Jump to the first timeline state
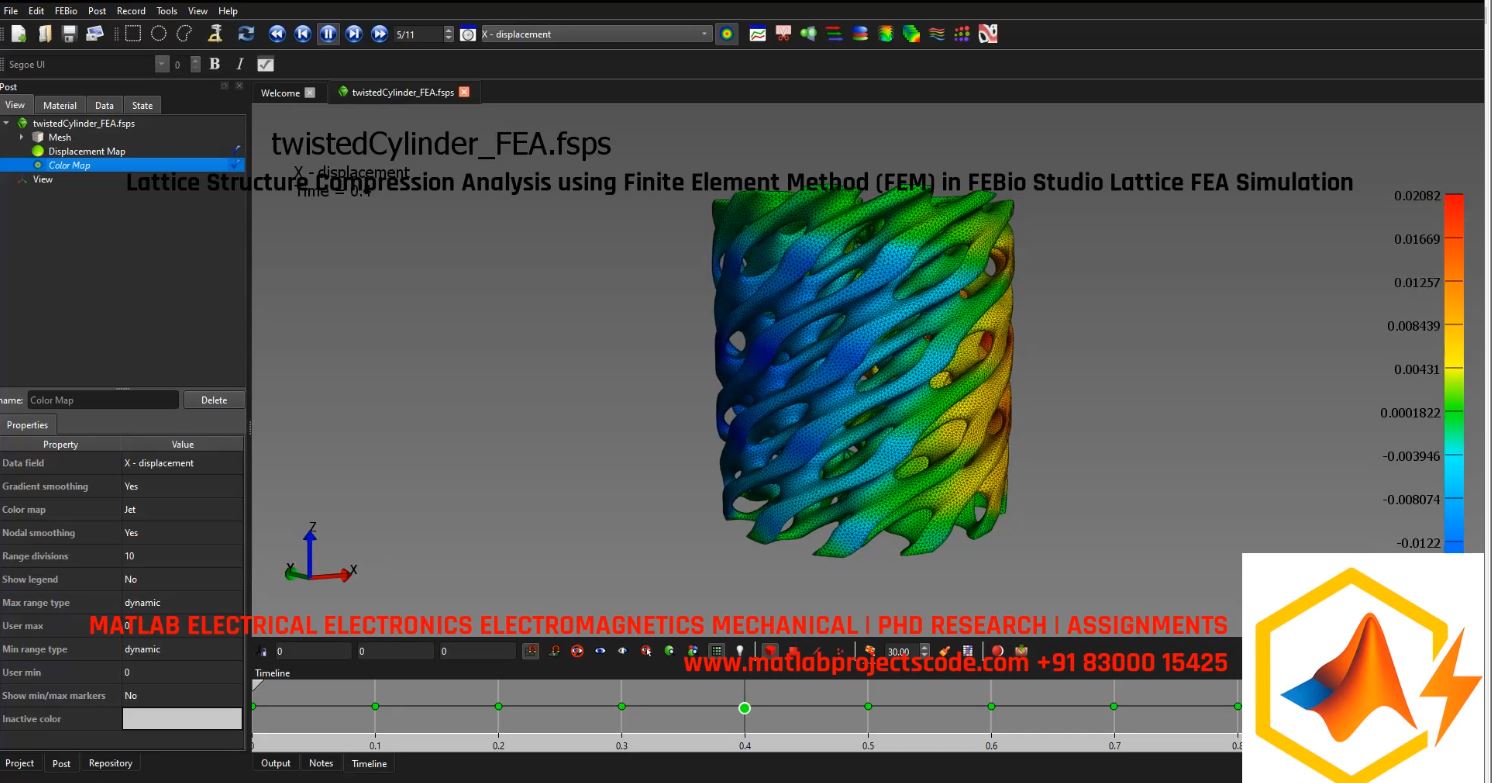Screen dimensions: 1492x783 302,33
